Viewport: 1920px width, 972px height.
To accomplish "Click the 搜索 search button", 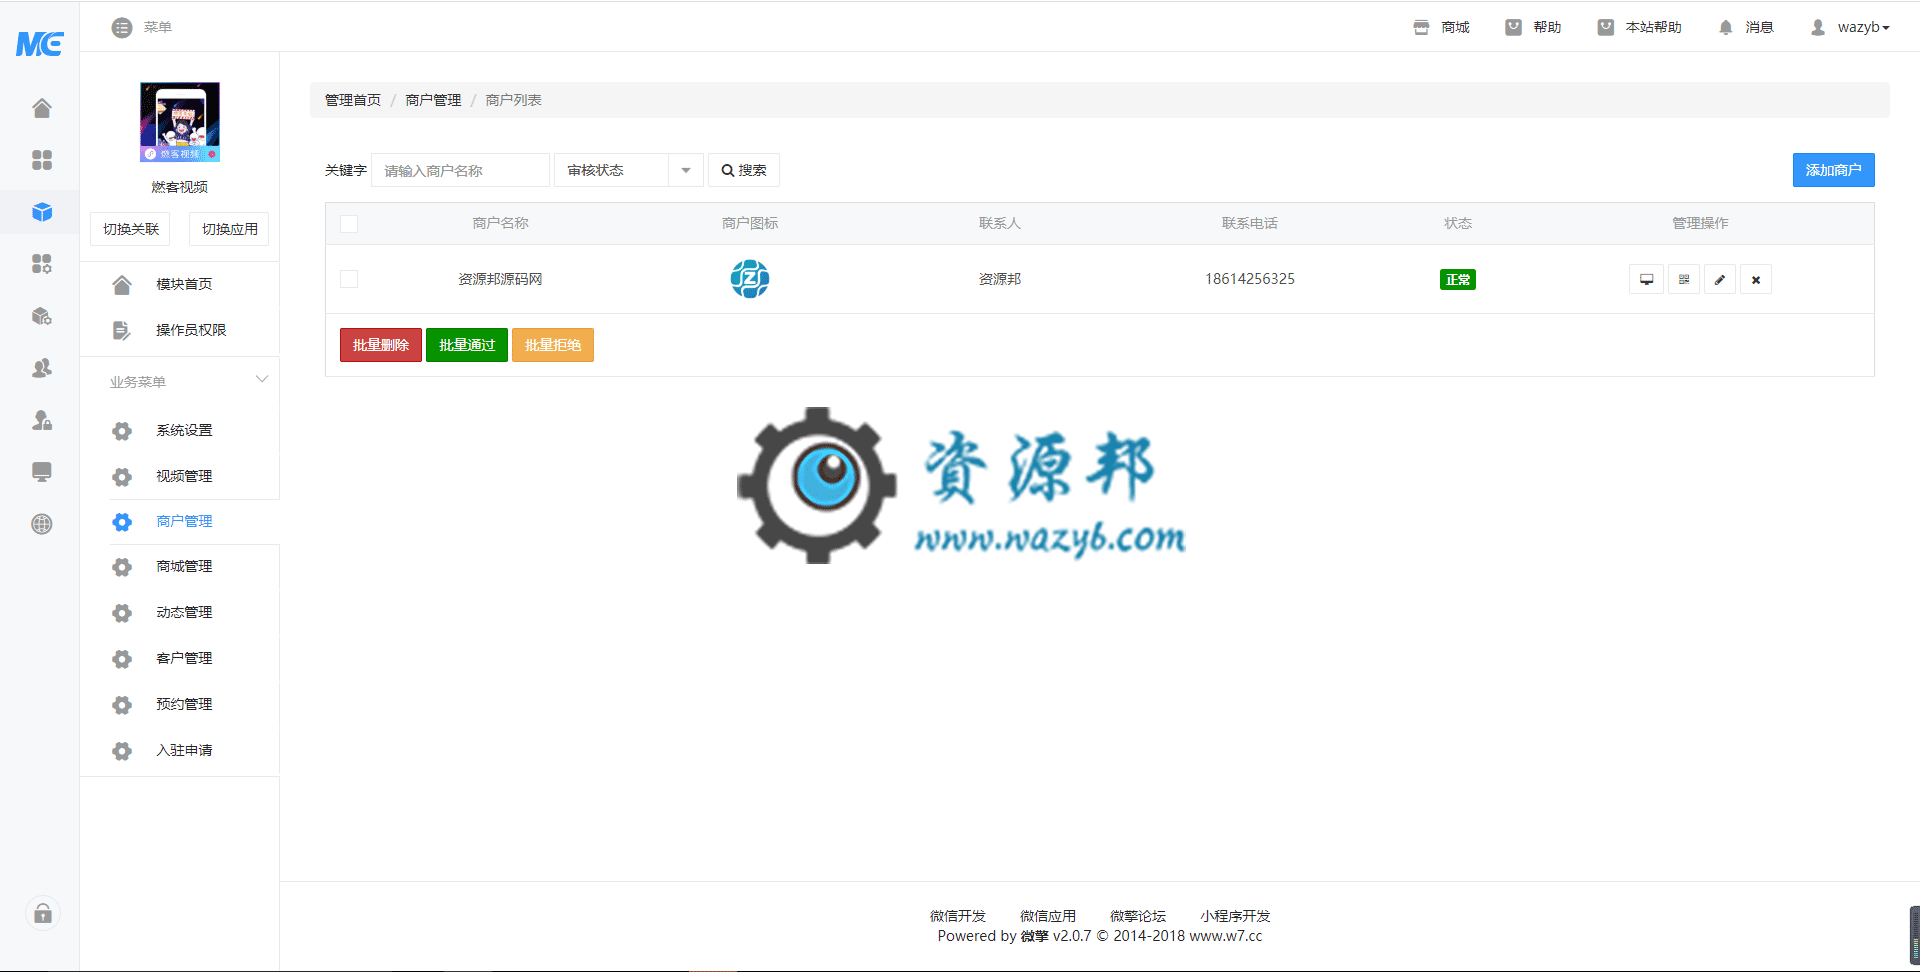I will tap(744, 170).
